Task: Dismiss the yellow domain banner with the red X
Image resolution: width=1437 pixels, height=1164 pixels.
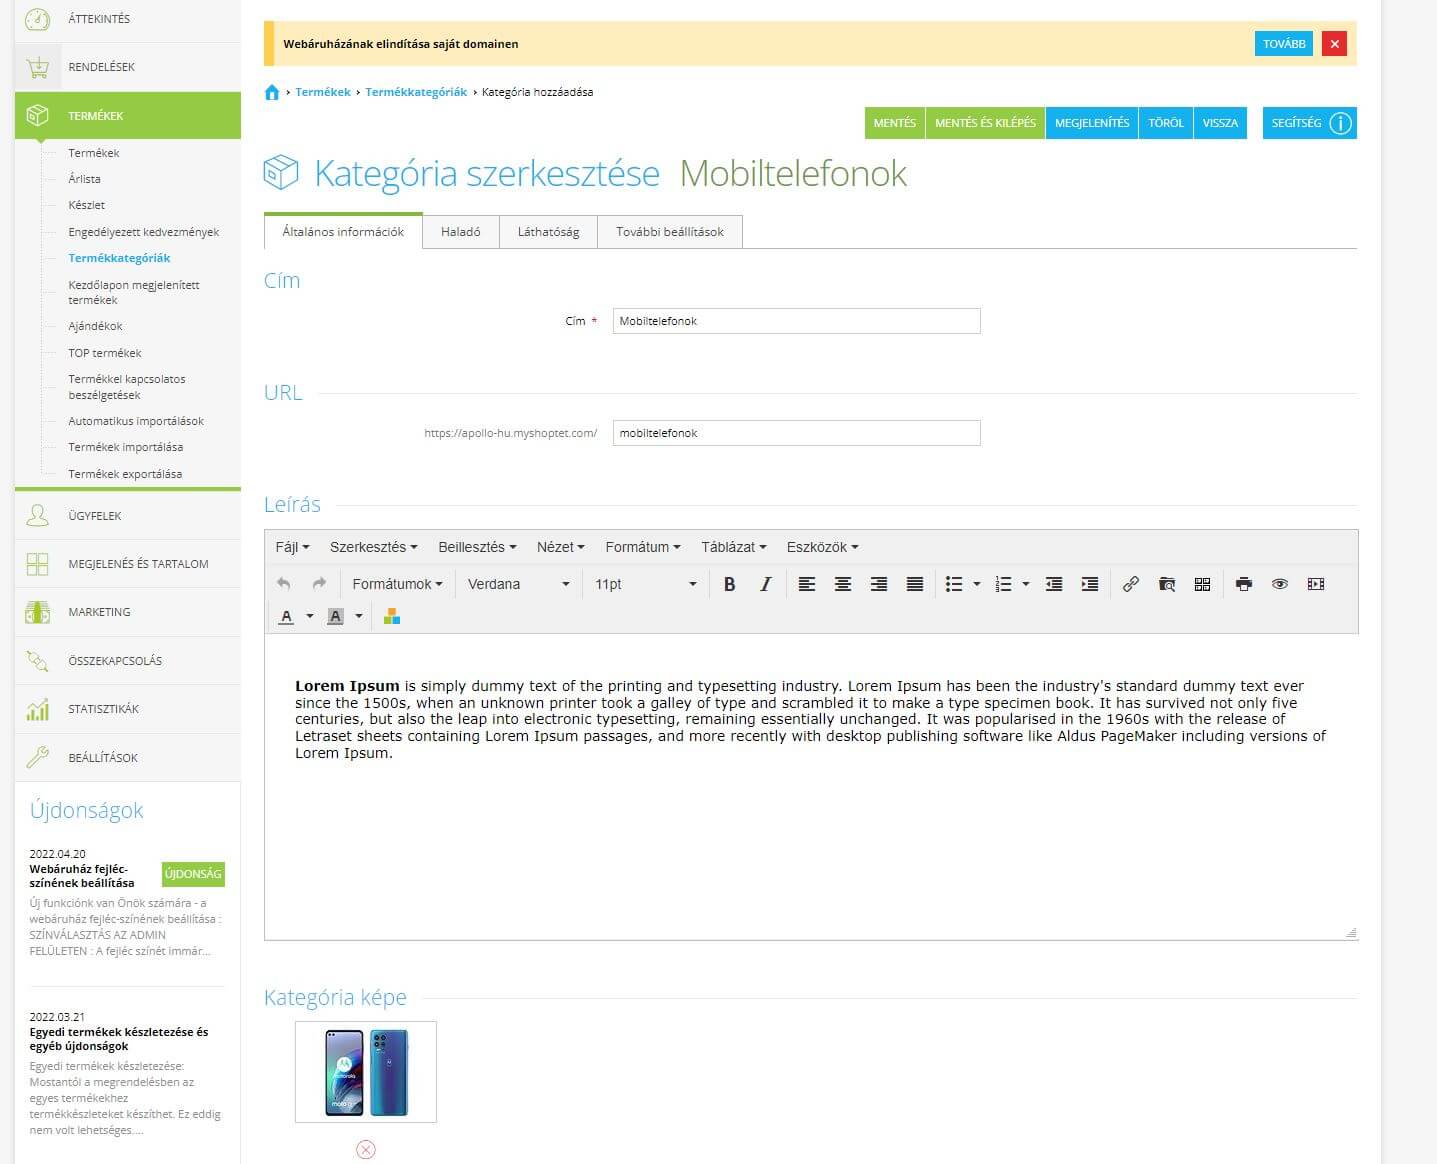Action: pos(1334,44)
